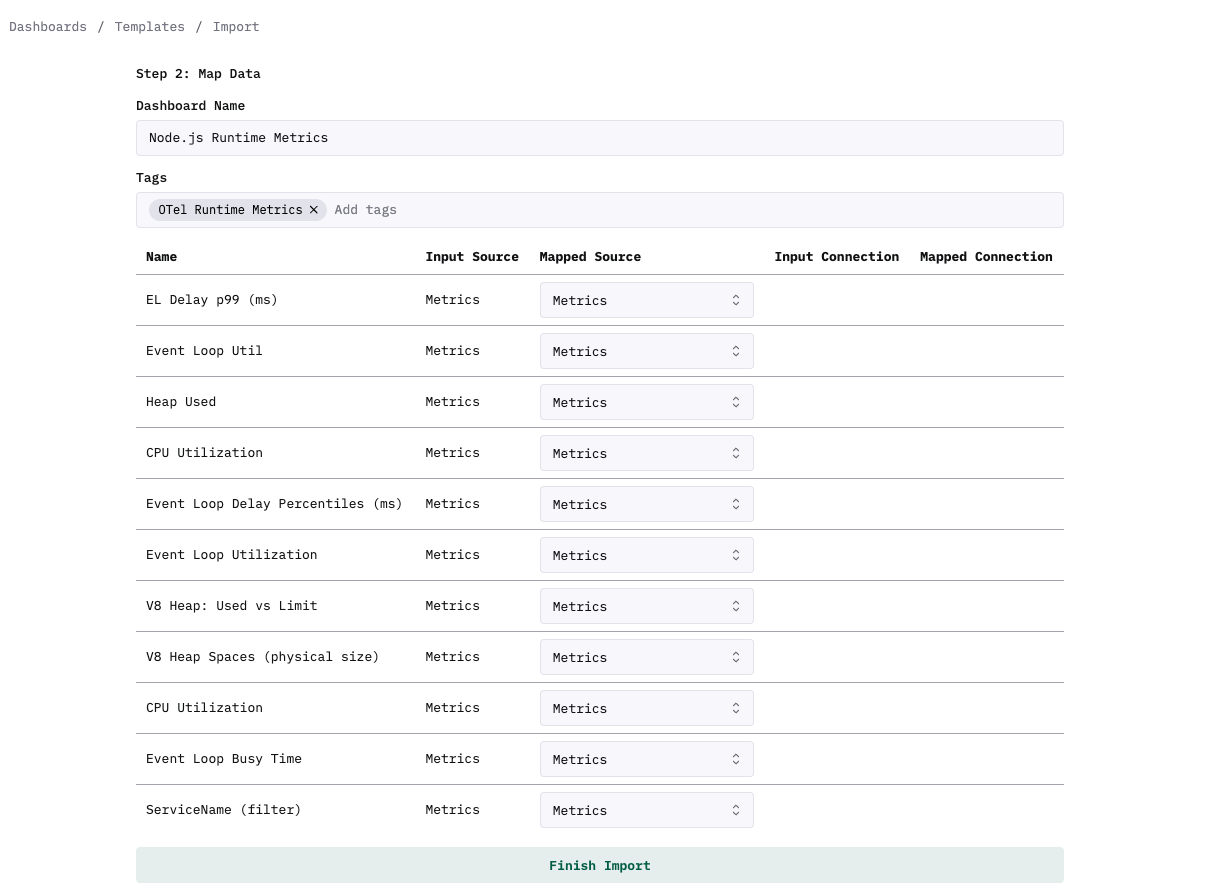Click the Dashboard Name input field
The height and width of the screenshot is (892, 1210).
pos(599,138)
